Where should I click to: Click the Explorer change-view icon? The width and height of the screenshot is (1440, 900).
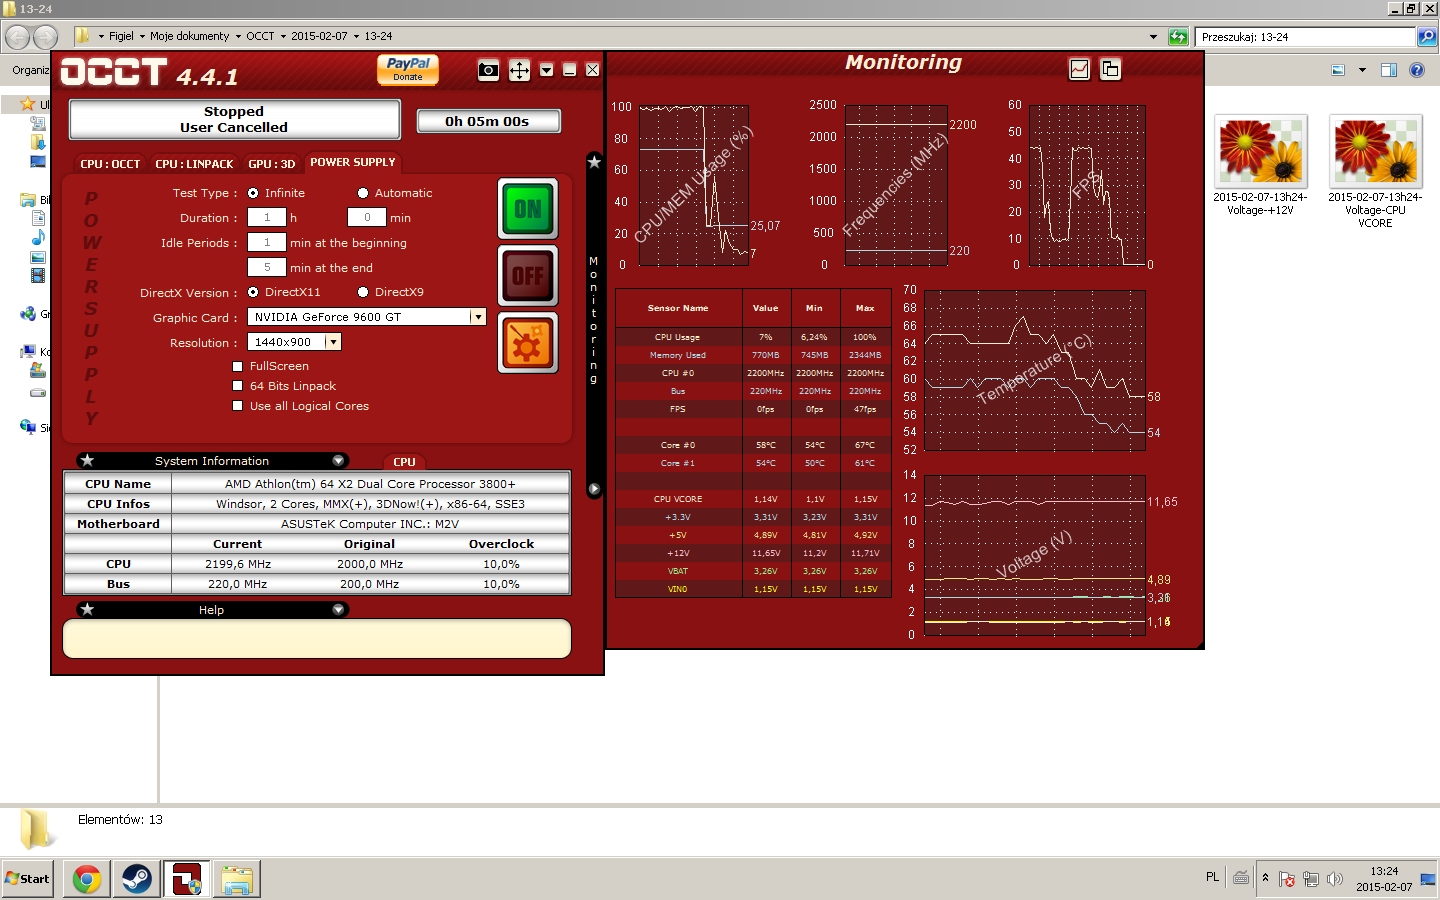pos(1339,70)
